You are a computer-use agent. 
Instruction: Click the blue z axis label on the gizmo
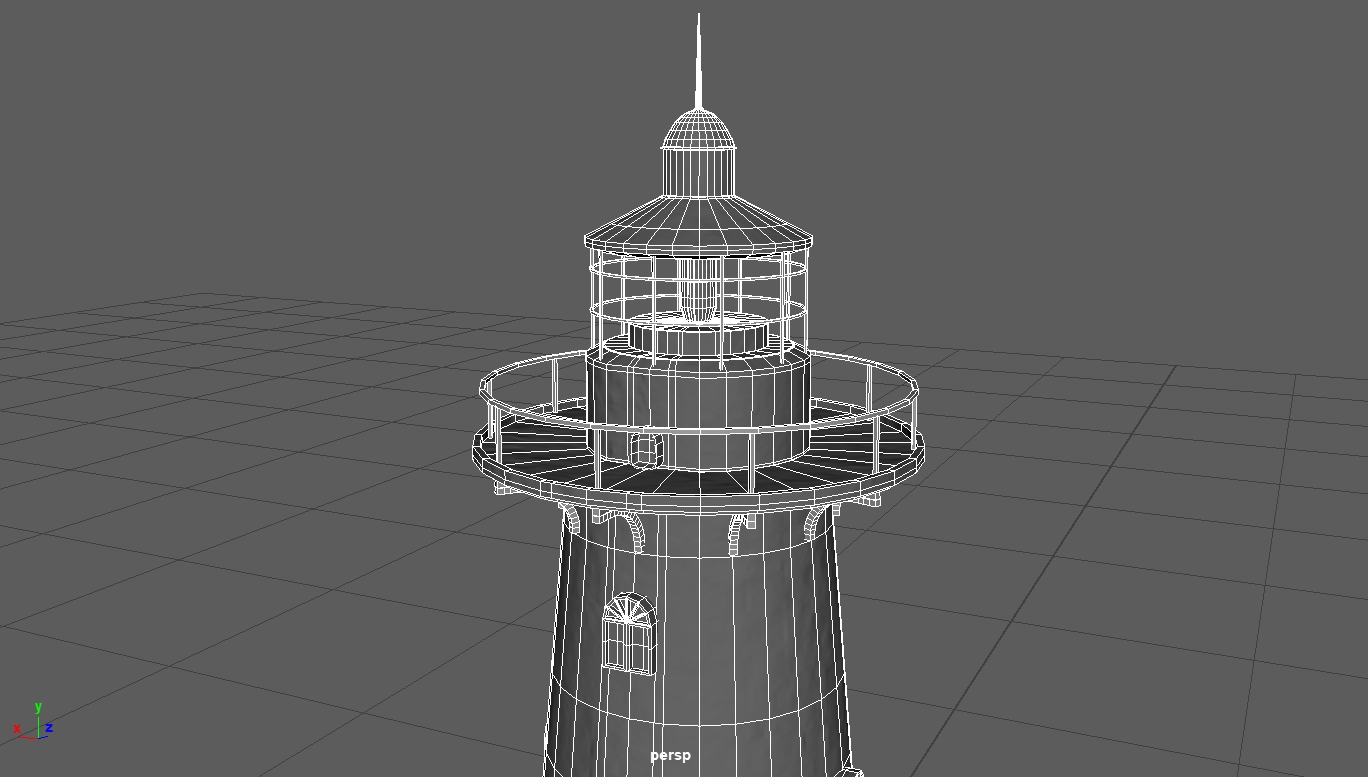tap(48, 728)
